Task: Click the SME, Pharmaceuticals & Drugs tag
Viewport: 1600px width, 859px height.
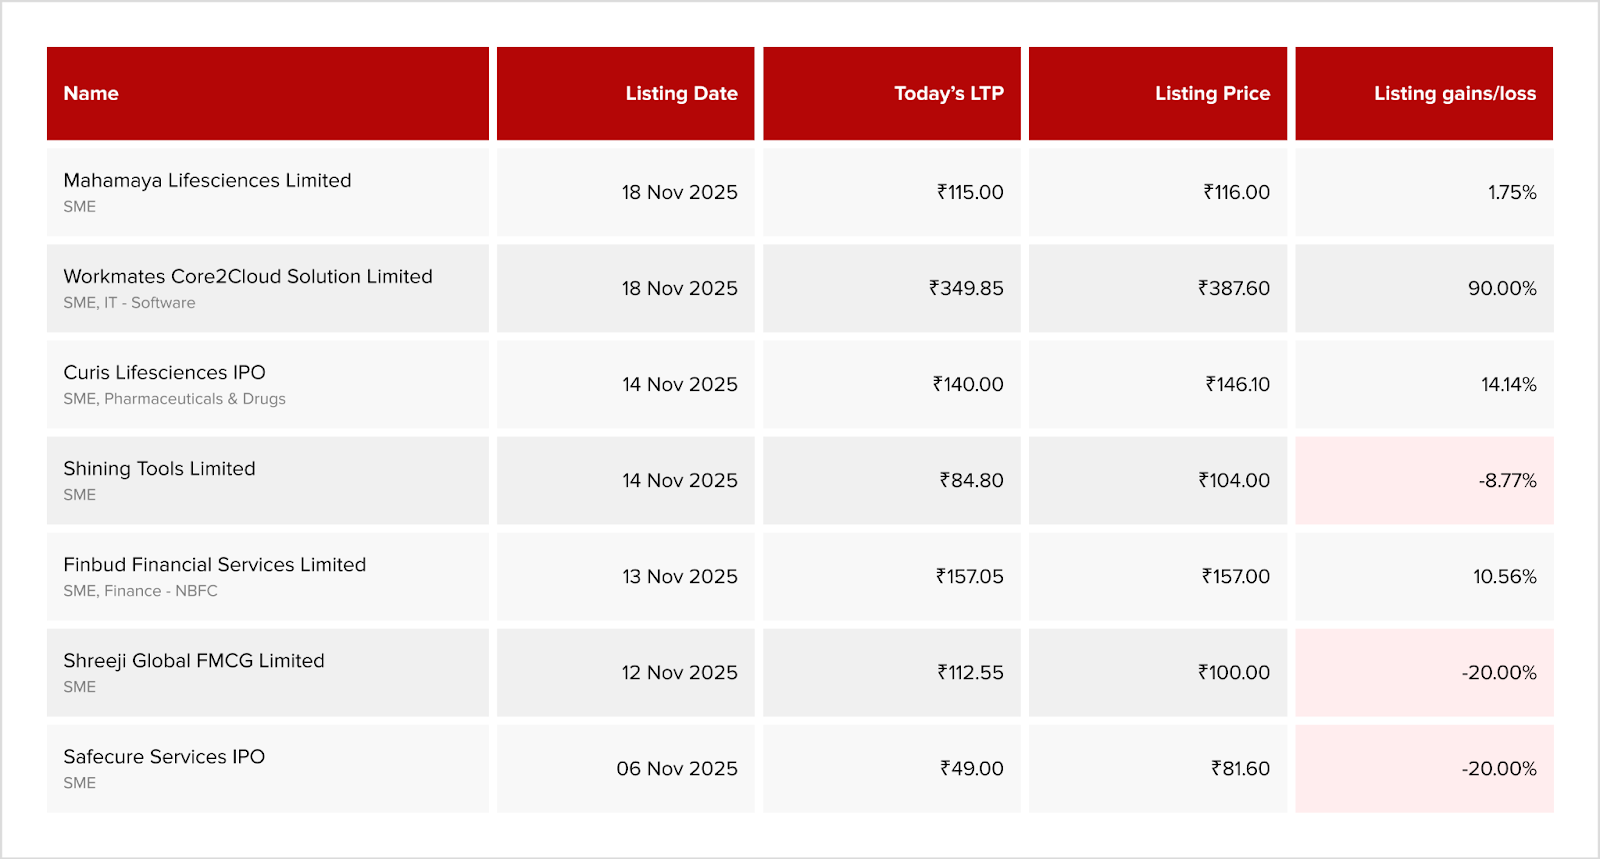Action: [x=174, y=399]
